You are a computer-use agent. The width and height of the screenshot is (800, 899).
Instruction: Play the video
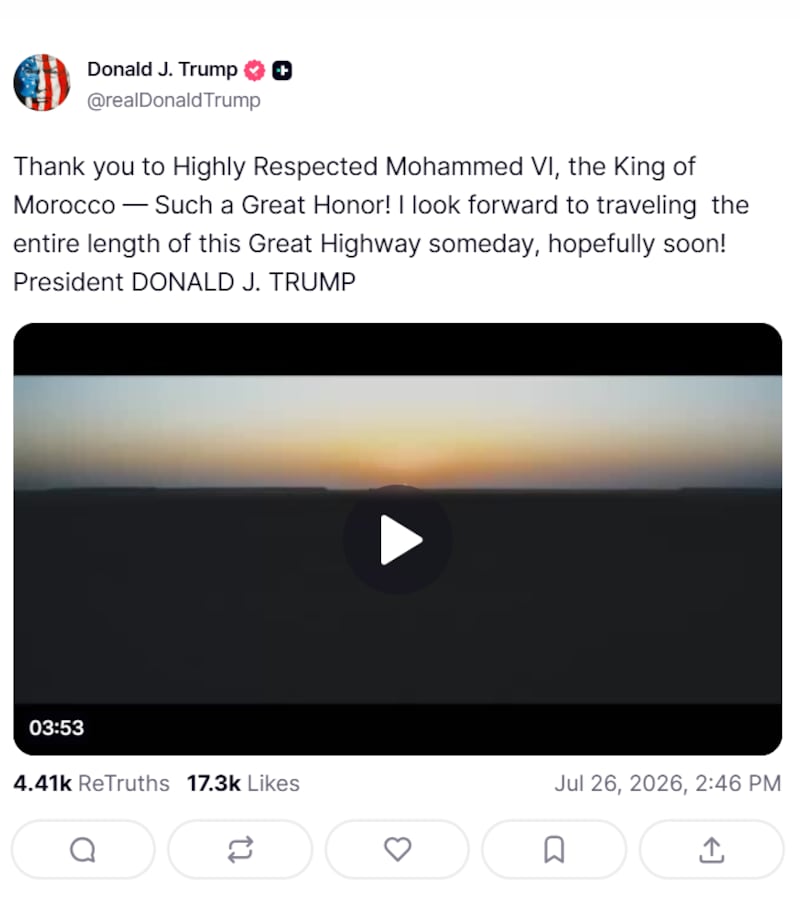(x=398, y=540)
